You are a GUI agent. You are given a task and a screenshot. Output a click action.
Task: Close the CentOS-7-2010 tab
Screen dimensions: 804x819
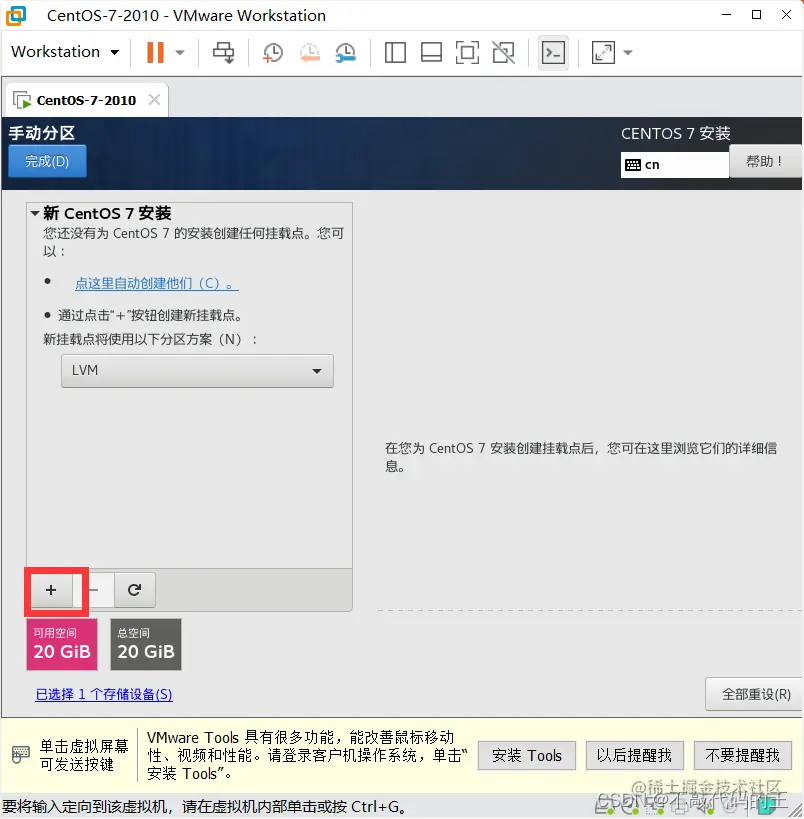[154, 99]
